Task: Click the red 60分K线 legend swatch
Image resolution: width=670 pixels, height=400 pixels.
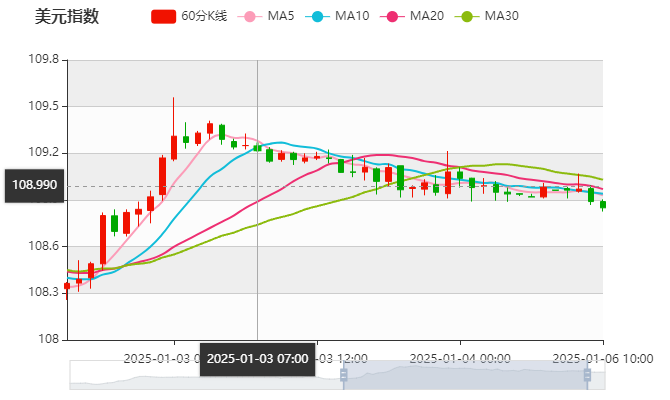Action: (x=163, y=17)
